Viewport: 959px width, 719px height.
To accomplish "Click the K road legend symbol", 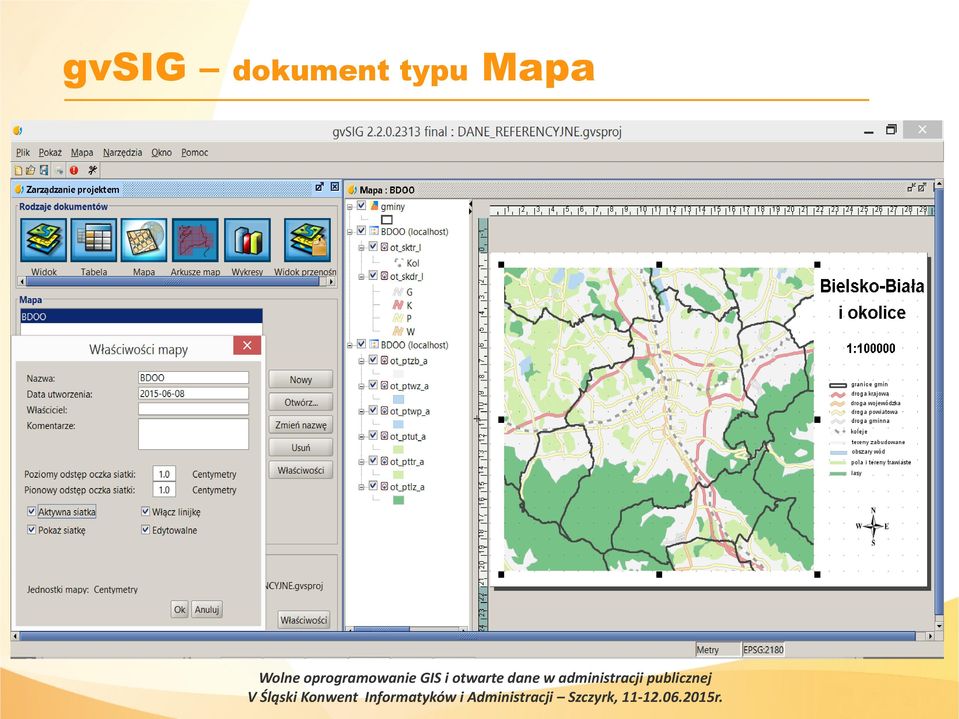I will coord(398,305).
